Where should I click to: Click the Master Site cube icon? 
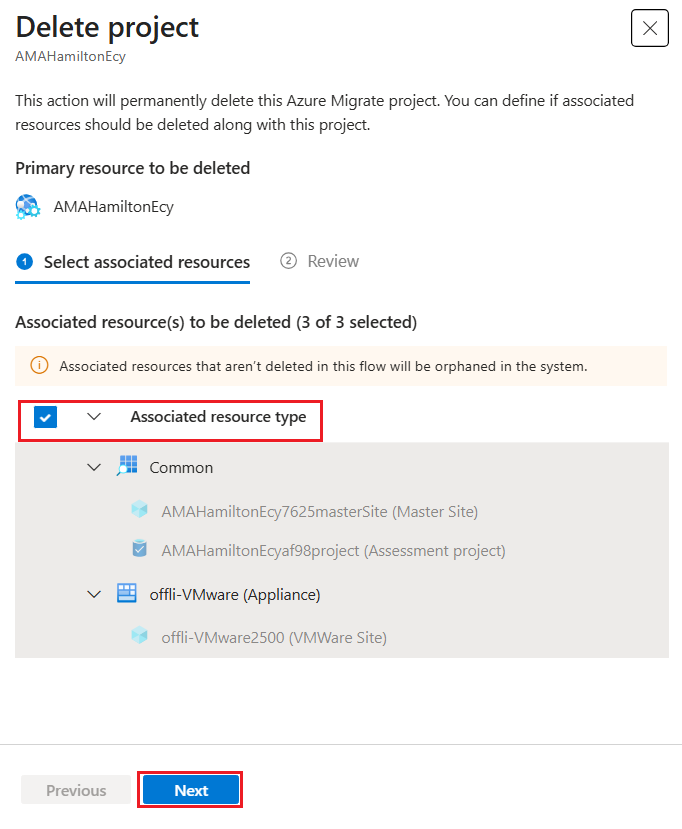coord(140,510)
